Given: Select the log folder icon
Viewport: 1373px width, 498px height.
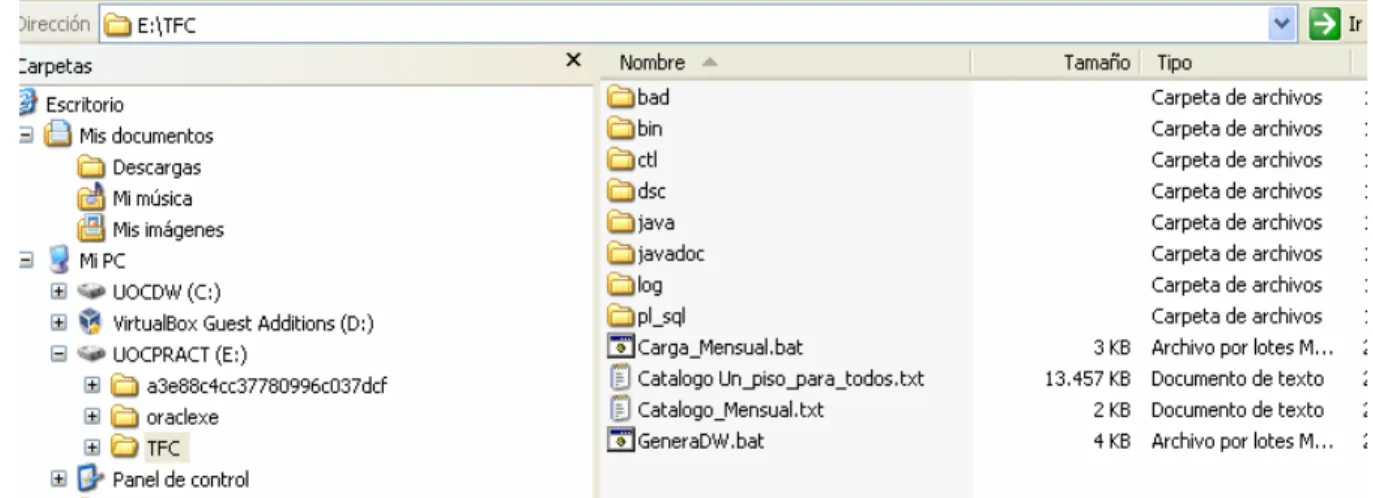Looking at the screenshot, I should pos(621,285).
